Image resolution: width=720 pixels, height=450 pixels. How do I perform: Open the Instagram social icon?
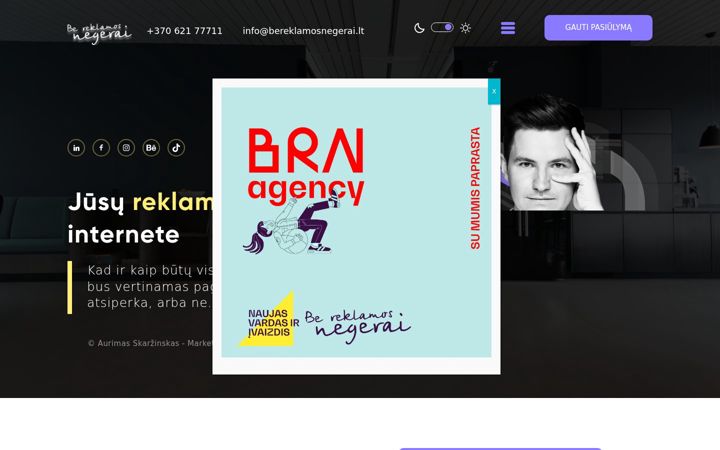126,148
